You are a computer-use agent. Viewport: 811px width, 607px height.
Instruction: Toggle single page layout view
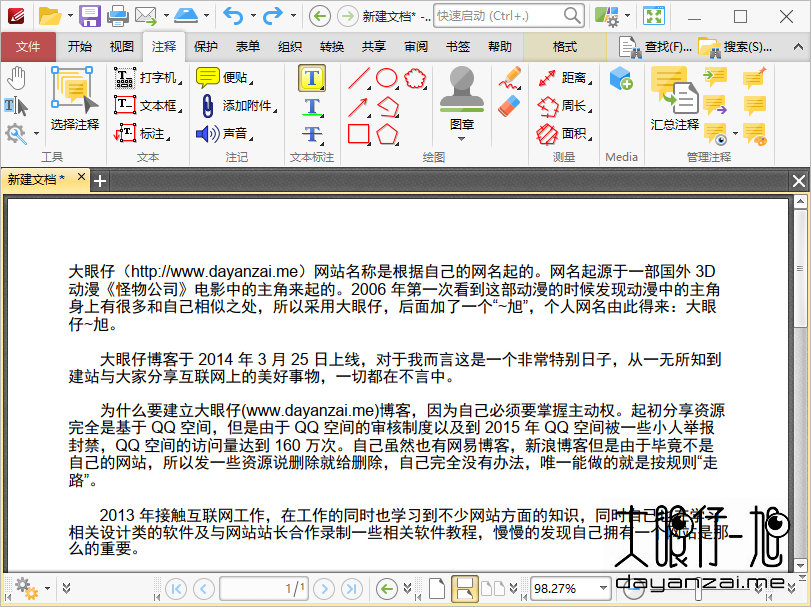(x=437, y=588)
